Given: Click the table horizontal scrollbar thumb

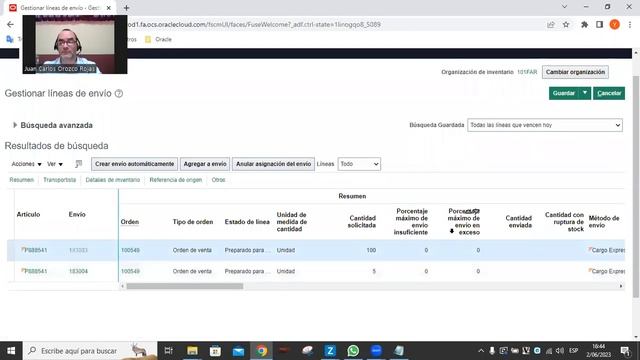Looking at the screenshot, I should (184, 287).
